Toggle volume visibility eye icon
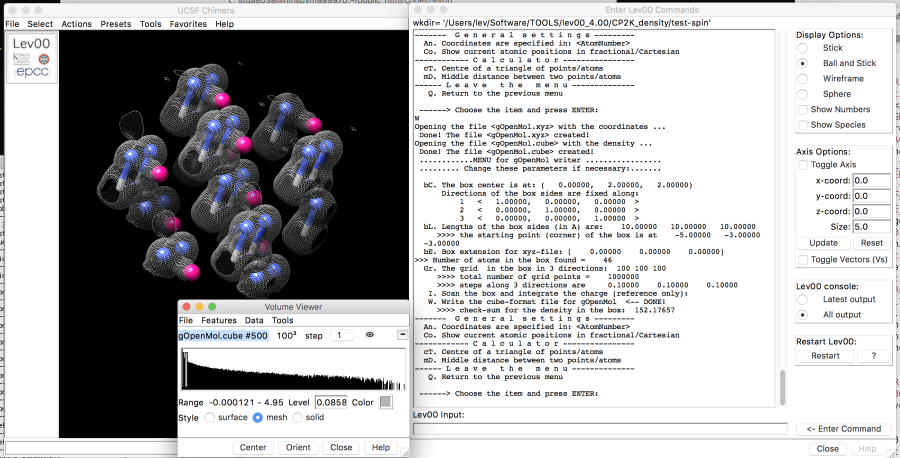The width and height of the screenshot is (900, 458). (369, 335)
